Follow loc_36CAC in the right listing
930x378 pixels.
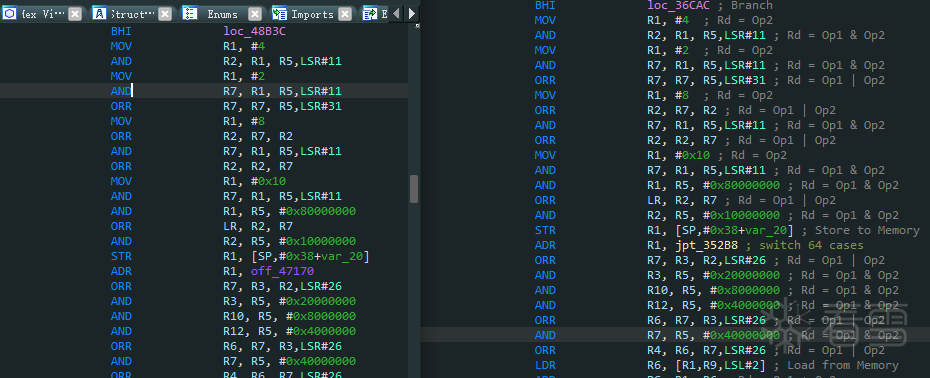pyautogui.click(x=679, y=5)
